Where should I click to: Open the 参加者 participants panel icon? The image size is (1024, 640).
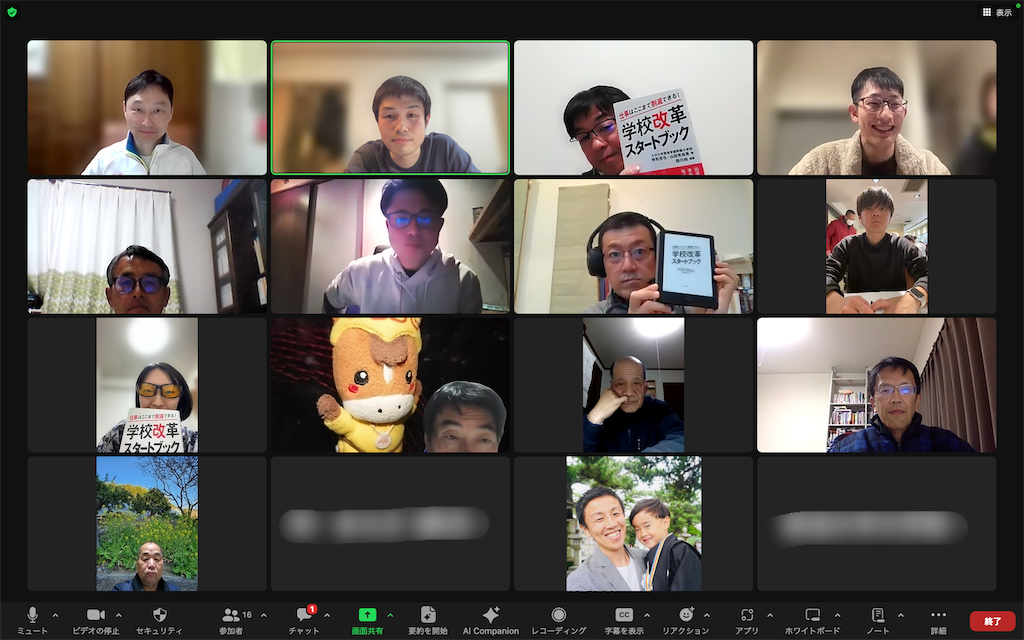[x=231, y=615]
